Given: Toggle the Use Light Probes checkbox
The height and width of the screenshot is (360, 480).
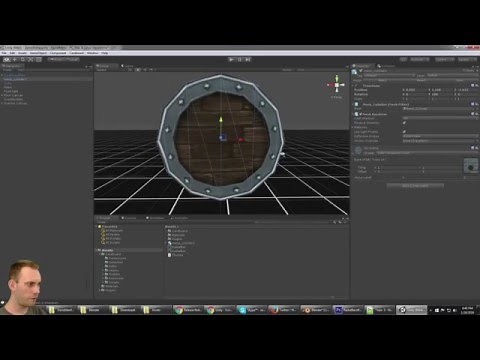Looking at the screenshot, I should tap(404, 132).
